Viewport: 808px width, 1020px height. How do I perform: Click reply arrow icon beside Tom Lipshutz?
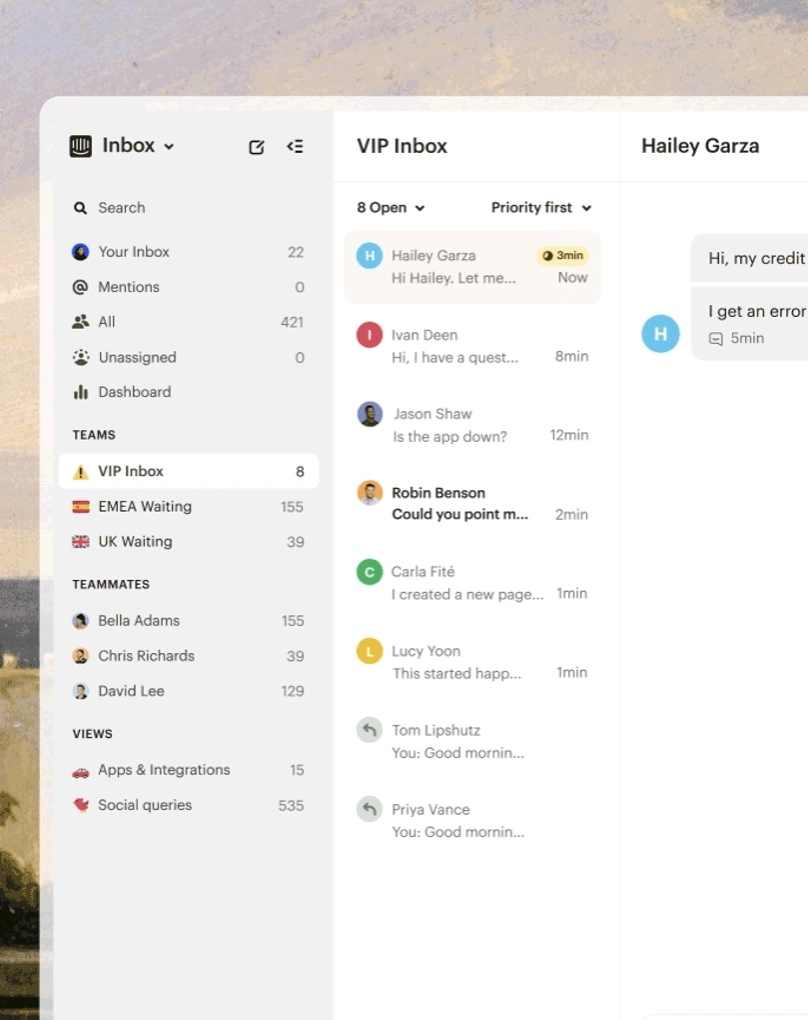(x=369, y=730)
